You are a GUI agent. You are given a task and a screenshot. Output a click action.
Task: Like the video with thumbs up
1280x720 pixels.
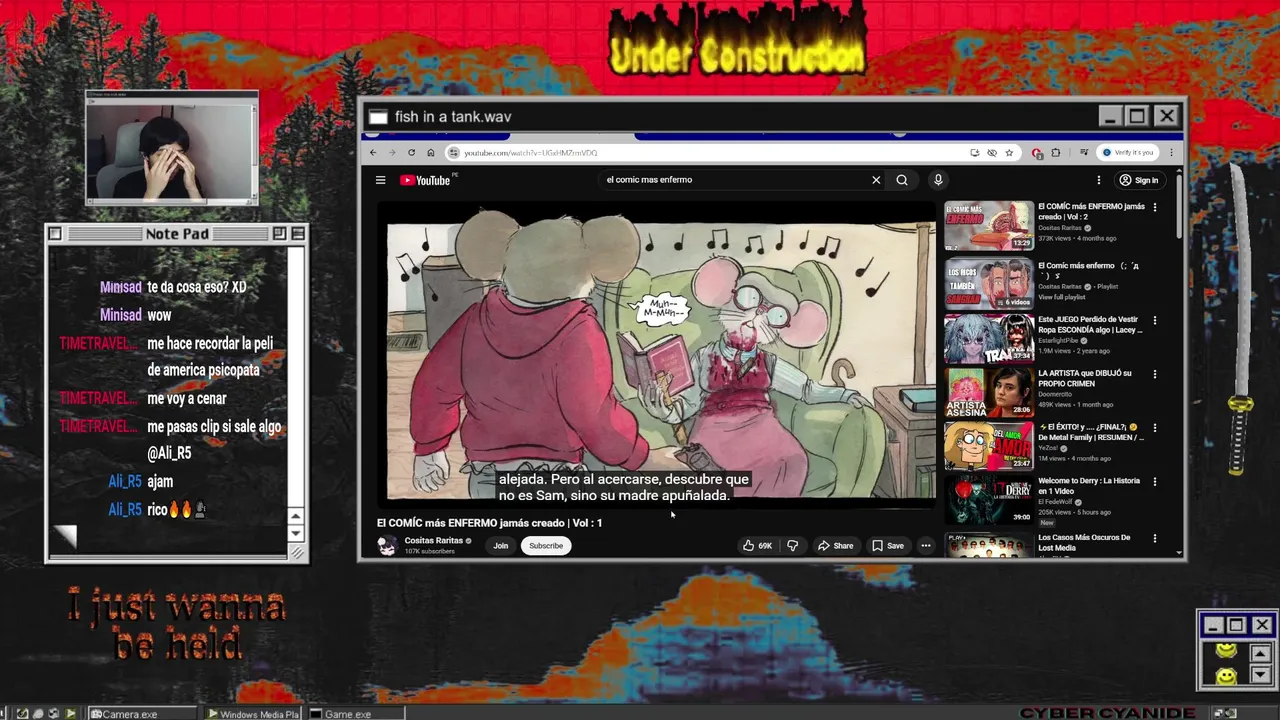757,546
